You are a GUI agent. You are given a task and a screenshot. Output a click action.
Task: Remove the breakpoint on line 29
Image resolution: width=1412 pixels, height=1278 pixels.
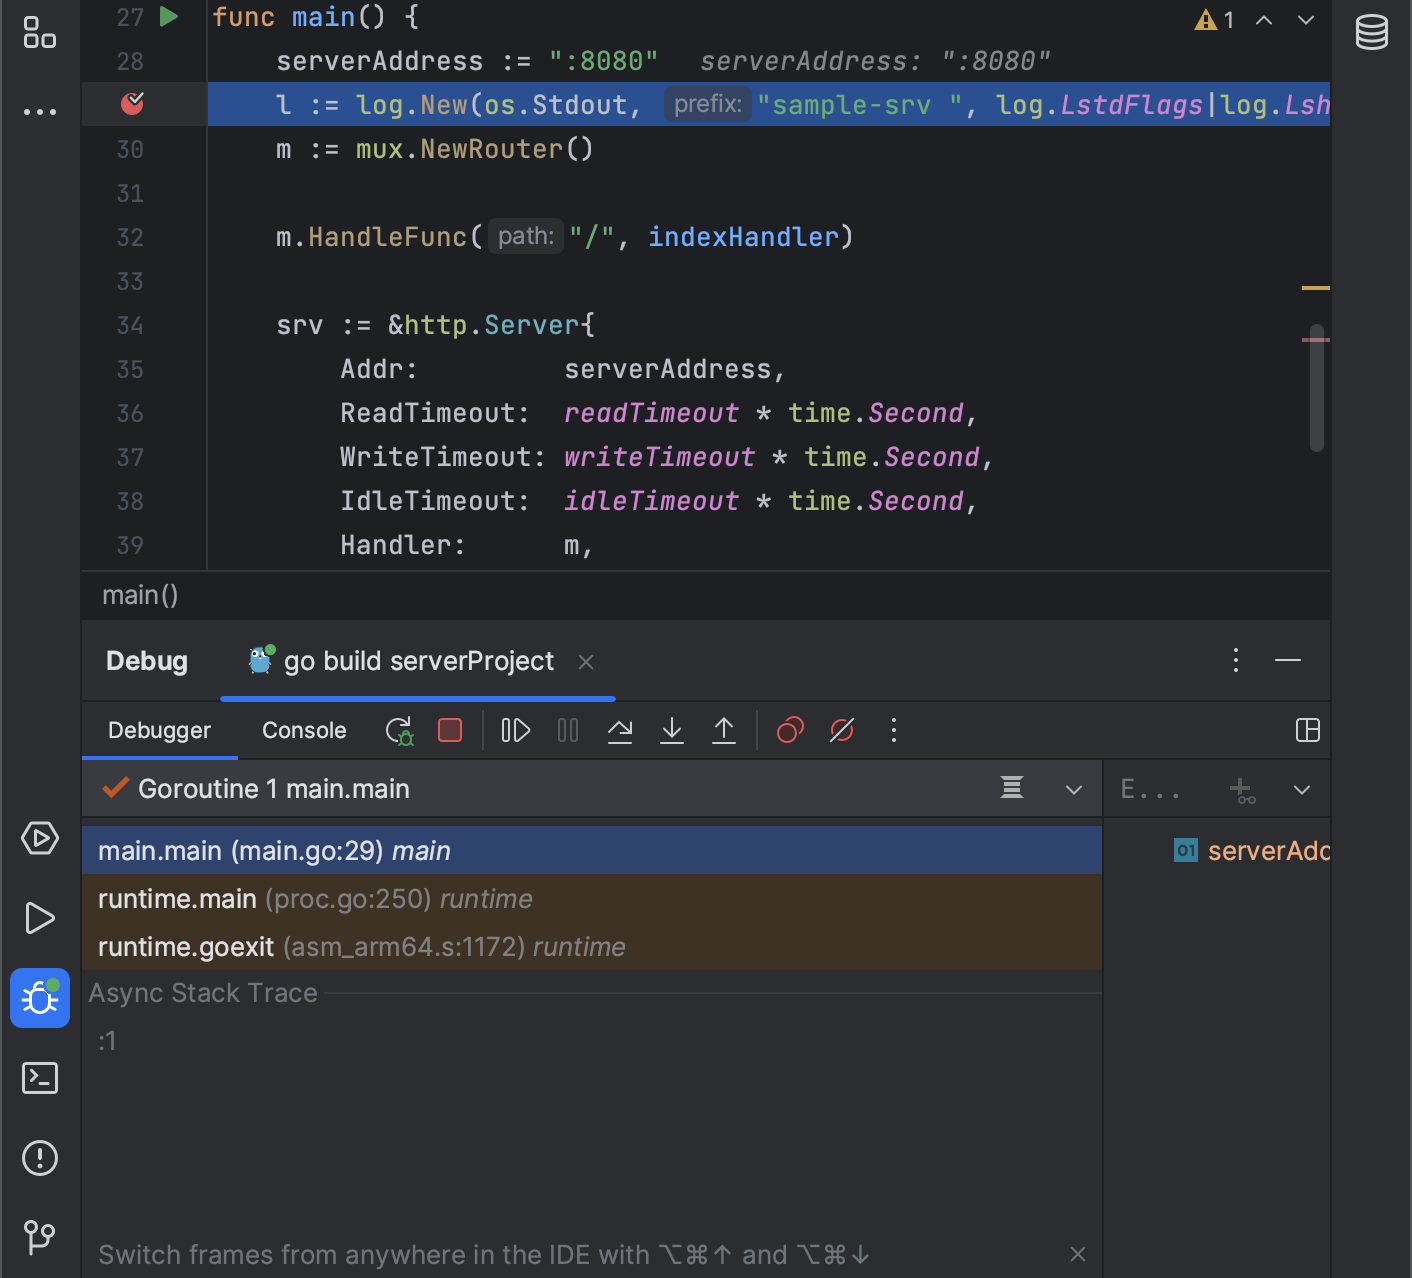point(131,103)
